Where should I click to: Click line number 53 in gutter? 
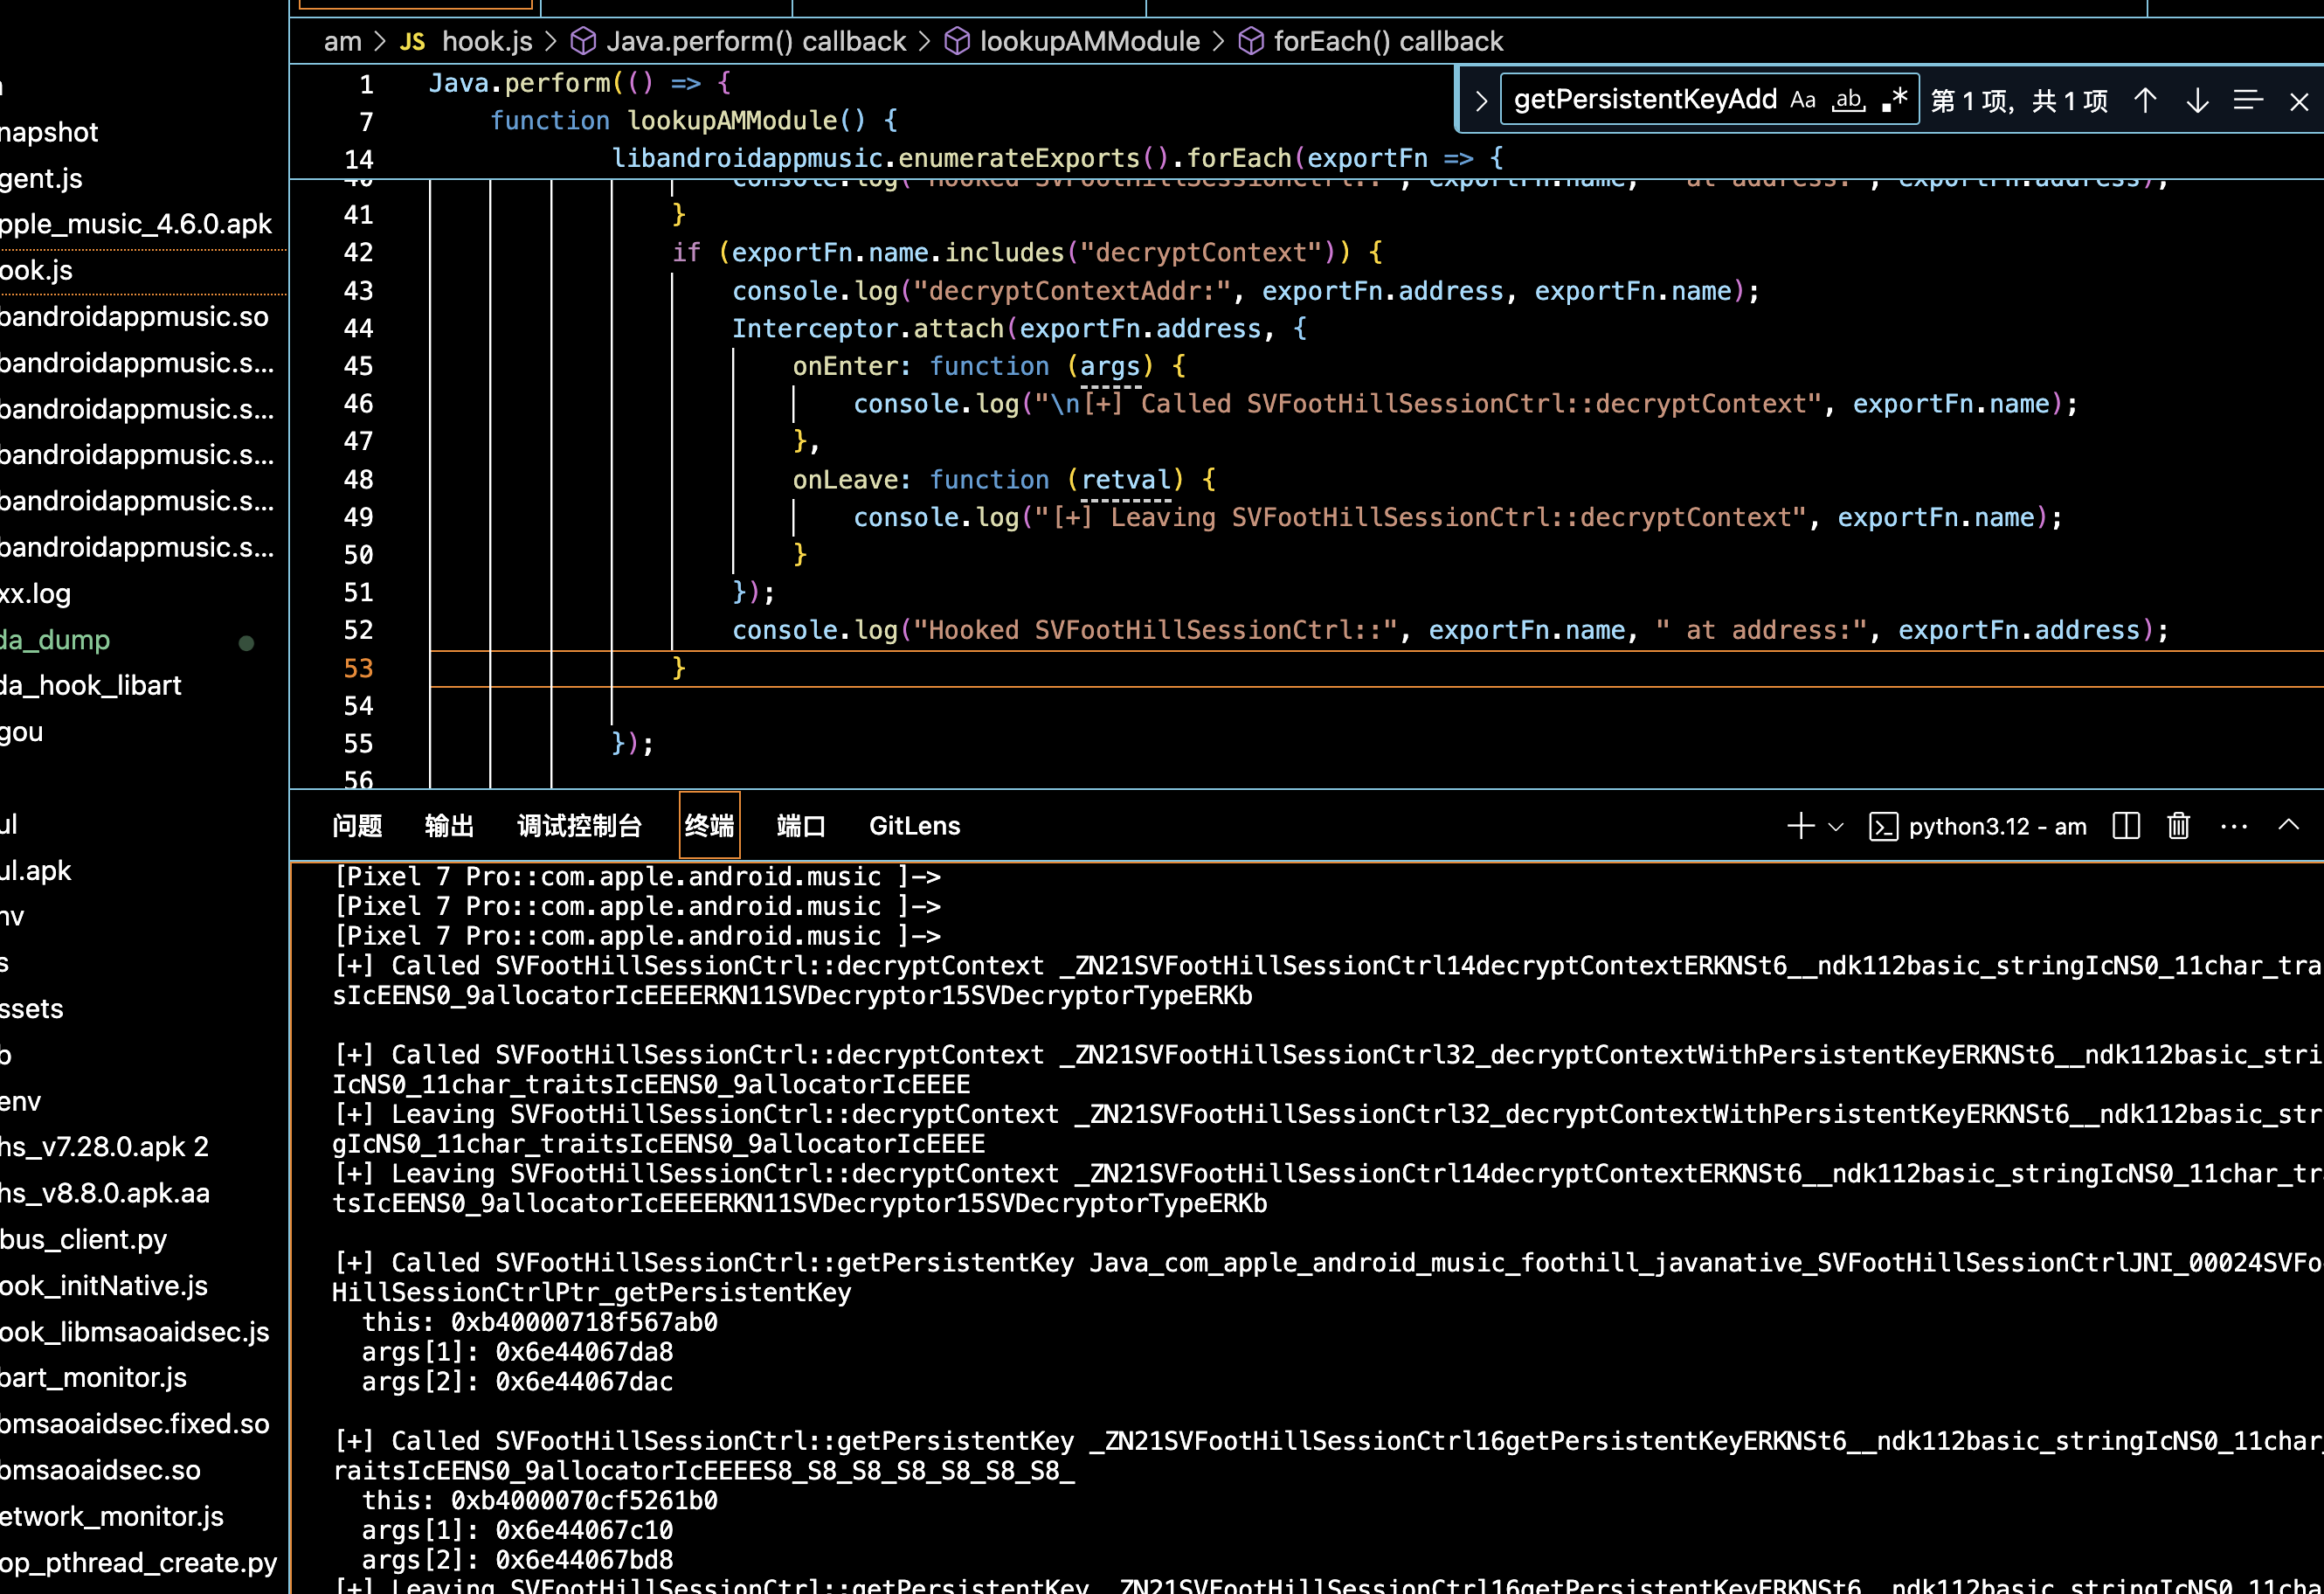point(358,668)
